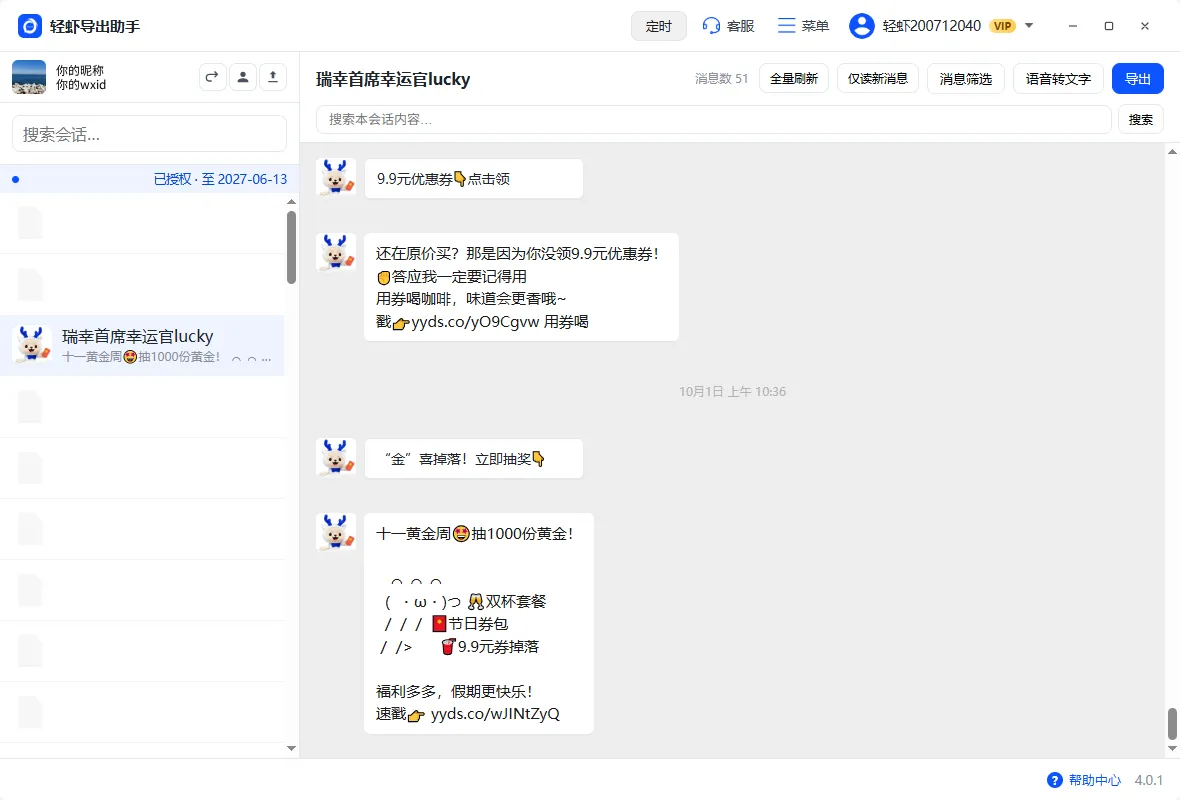Click the chat panel scrollbar thumb
The width and height of the screenshot is (1180, 800).
(1172, 723)
